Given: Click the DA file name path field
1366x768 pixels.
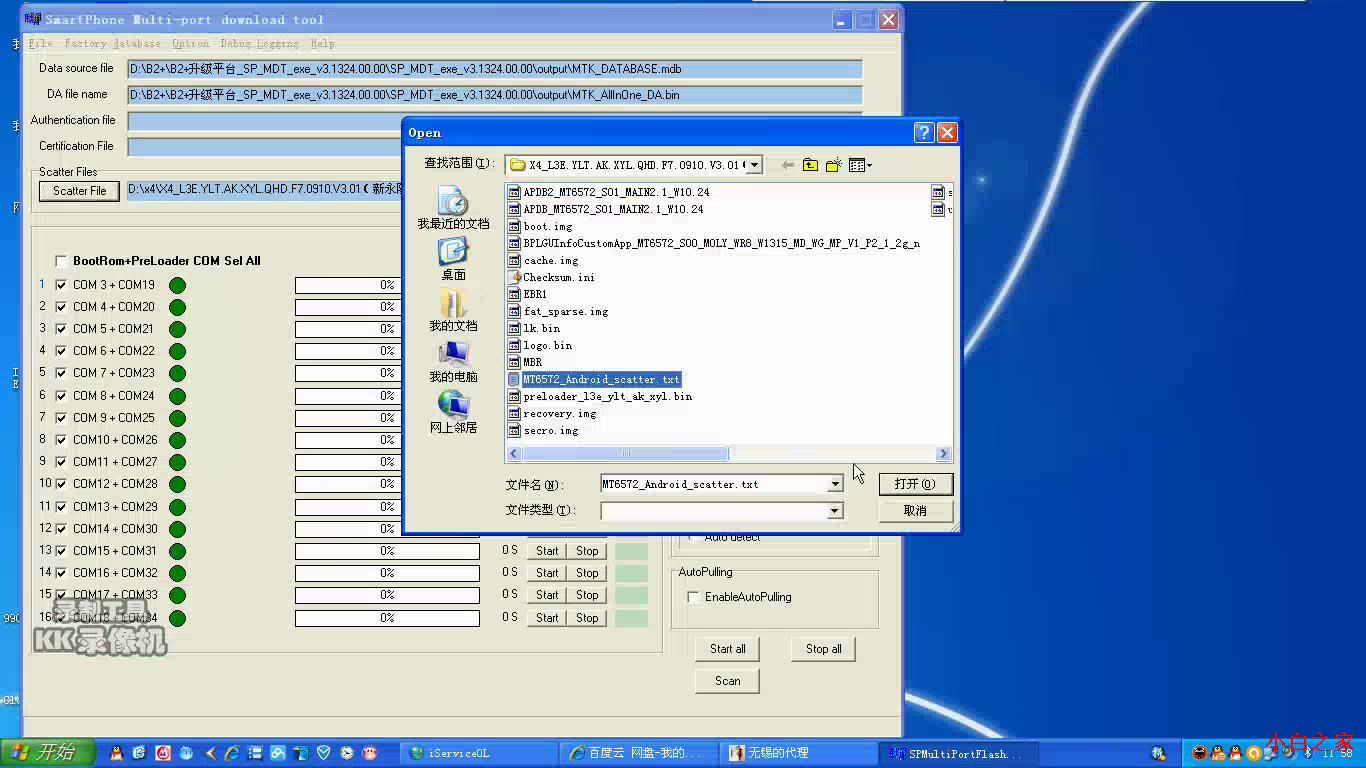Looking at the screenshot, I should coord(494,95).
